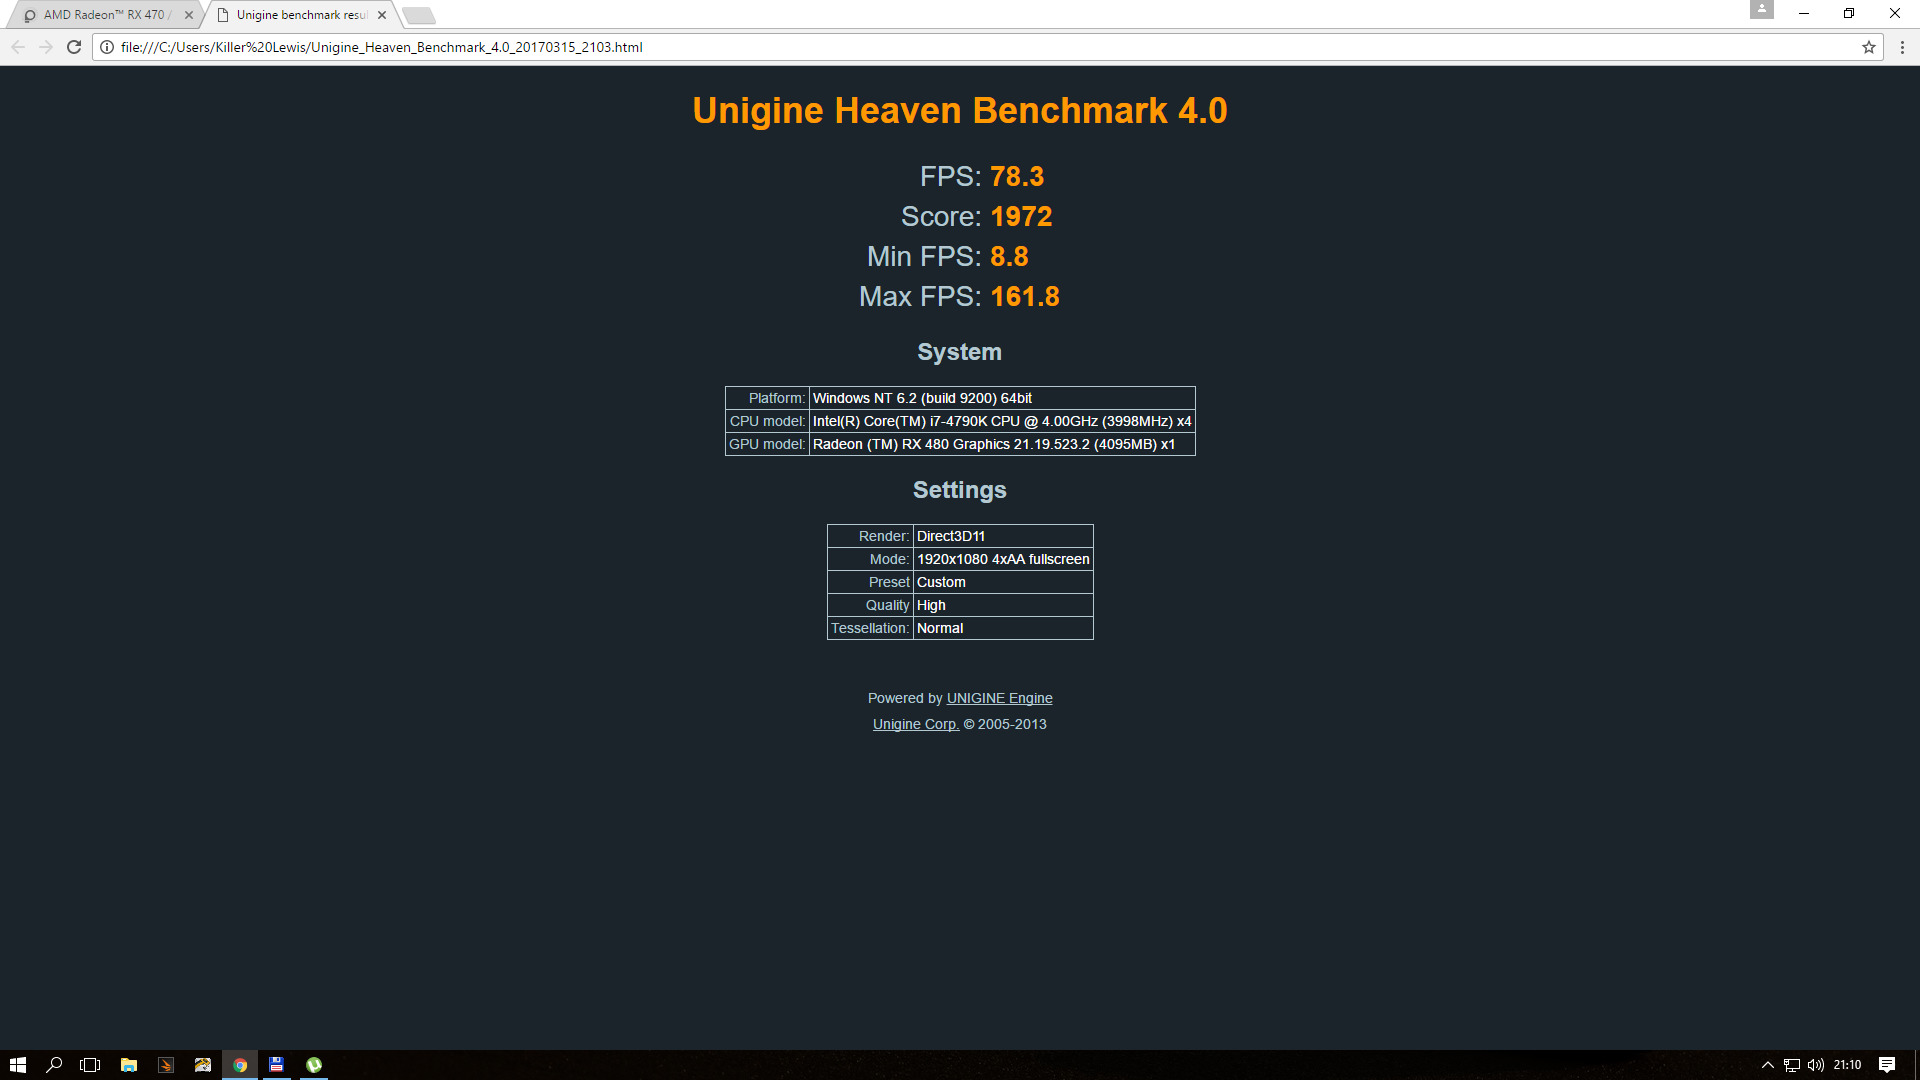
Task: Click the Unigine Heaven Benchmark 4.0 heading
Action: (x=960, y=111)
